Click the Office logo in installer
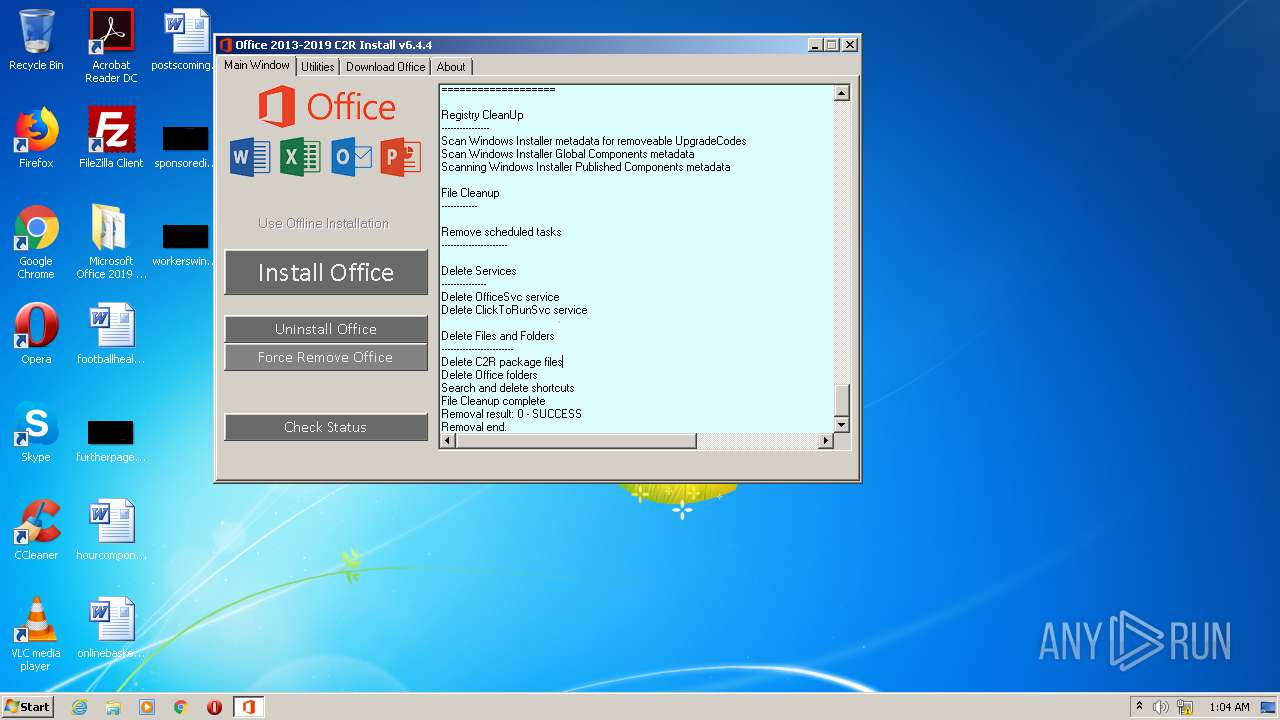Screen dimensions: 1280x720 click(x=326, y=106)
